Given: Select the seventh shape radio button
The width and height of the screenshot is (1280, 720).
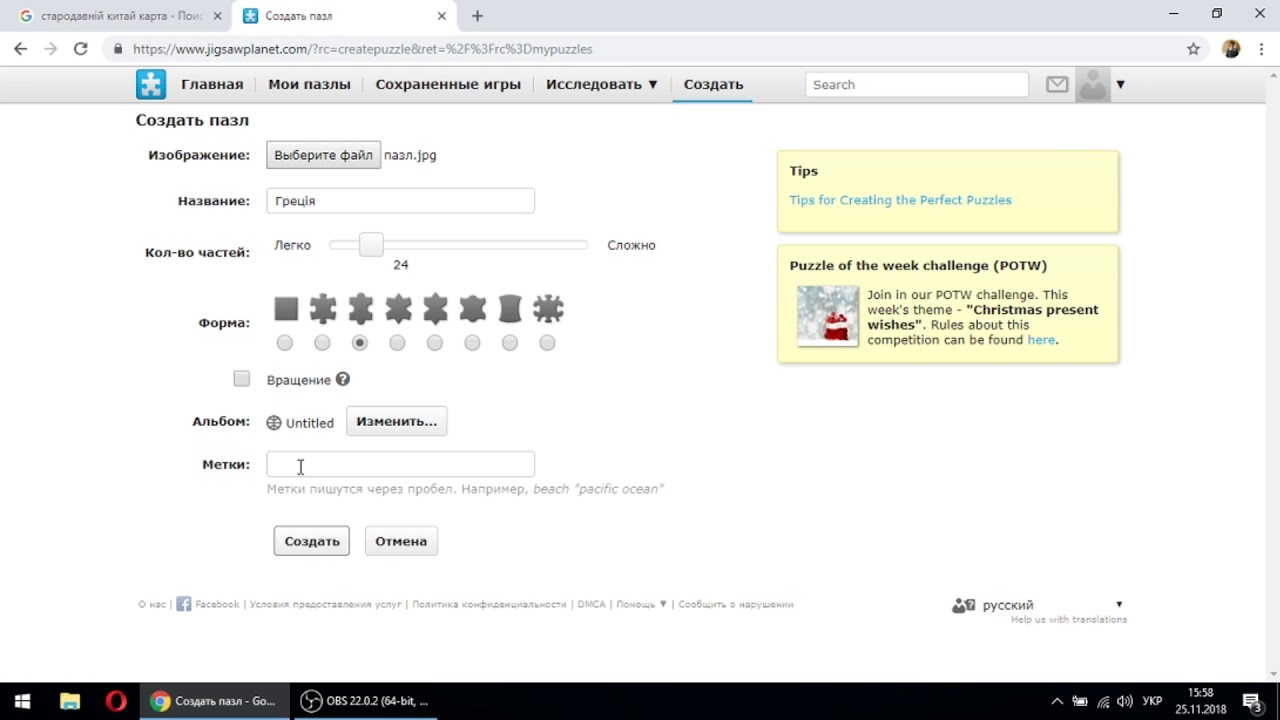Looking at the screenshot, I should tap(510, 343).
